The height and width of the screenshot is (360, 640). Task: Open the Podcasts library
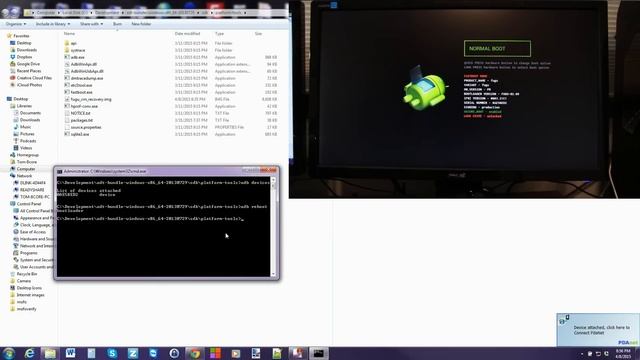[x=28, y=141]
